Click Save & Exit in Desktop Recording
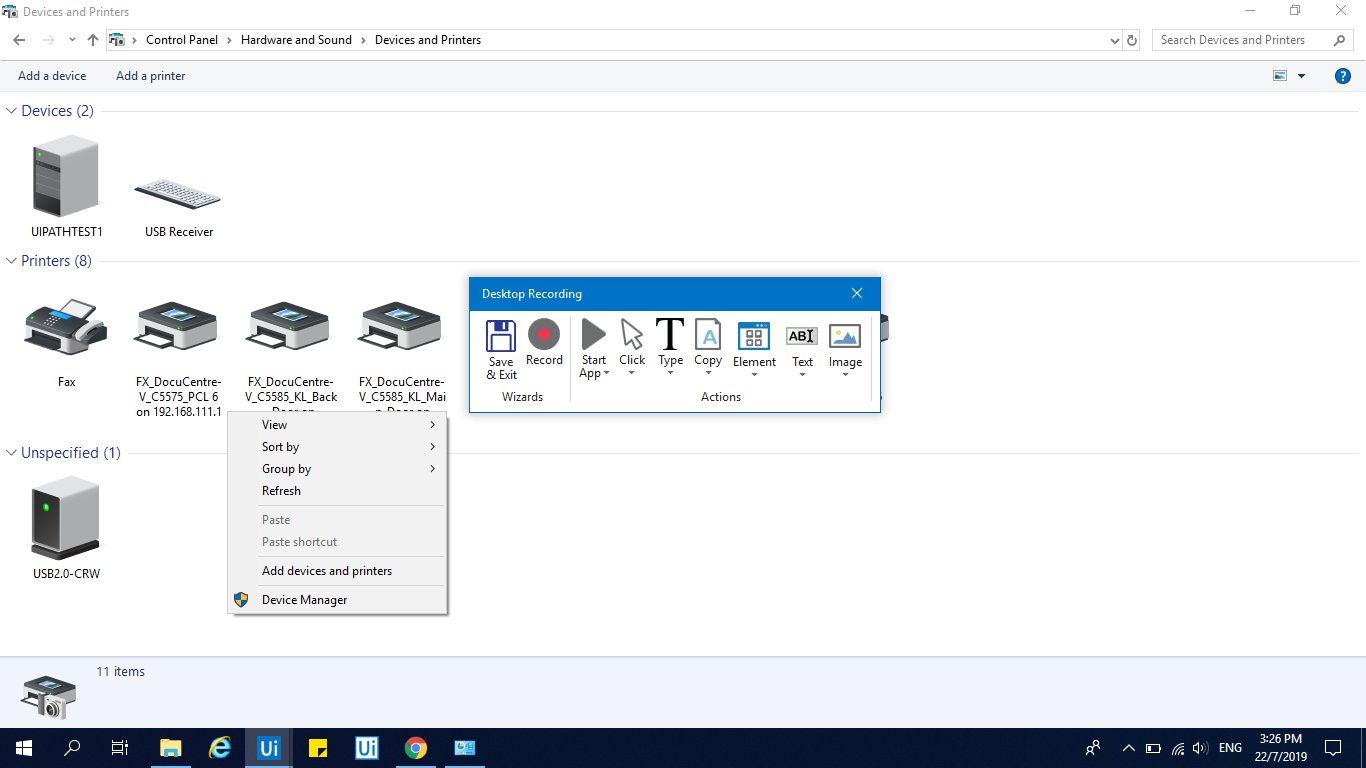The image size is (1366, 768). pos(501,350)
